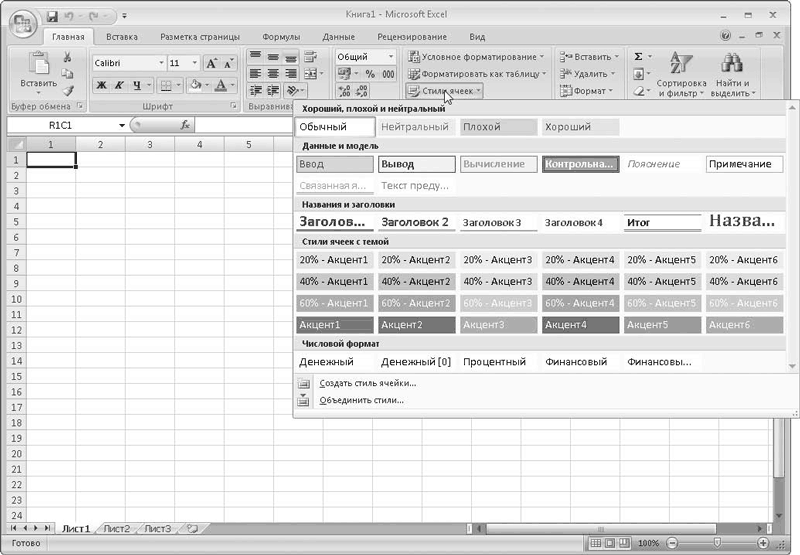This screenshot has height=555, width=800.
Task: Click Объединить стили... option
Action: (x=361, y=400)
